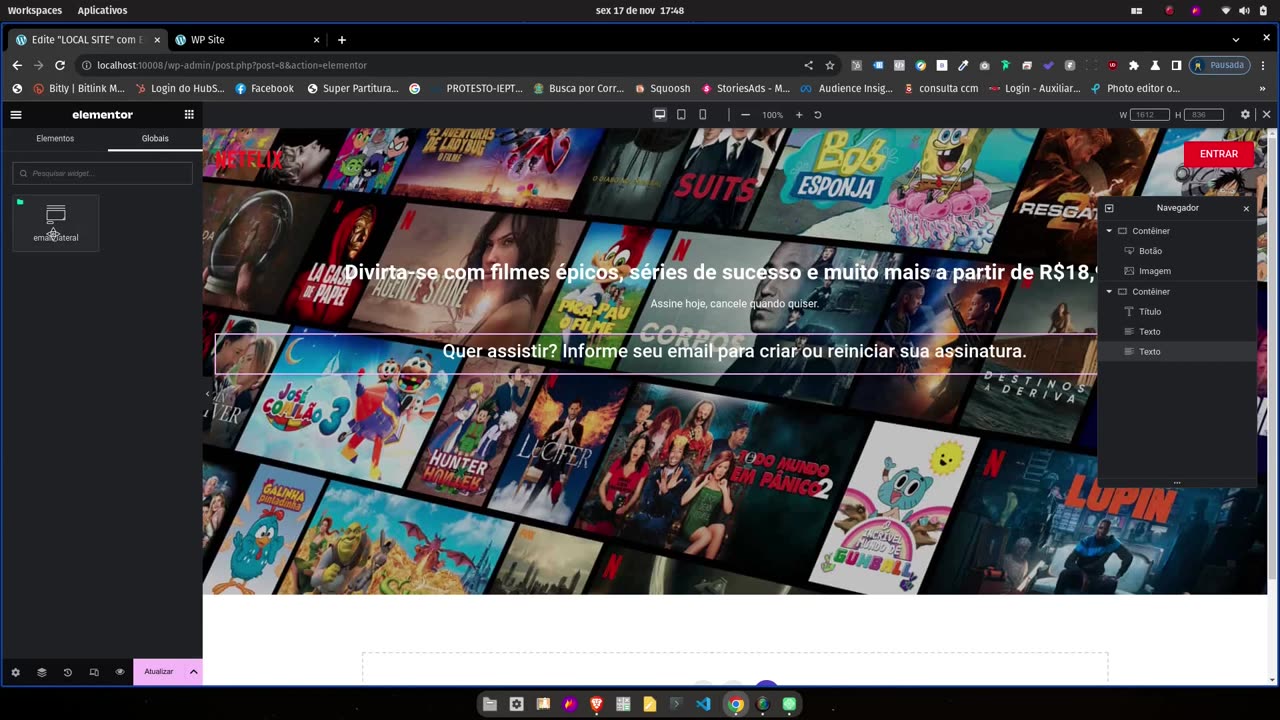Open the files manager in the dock

tap(490, 704)
